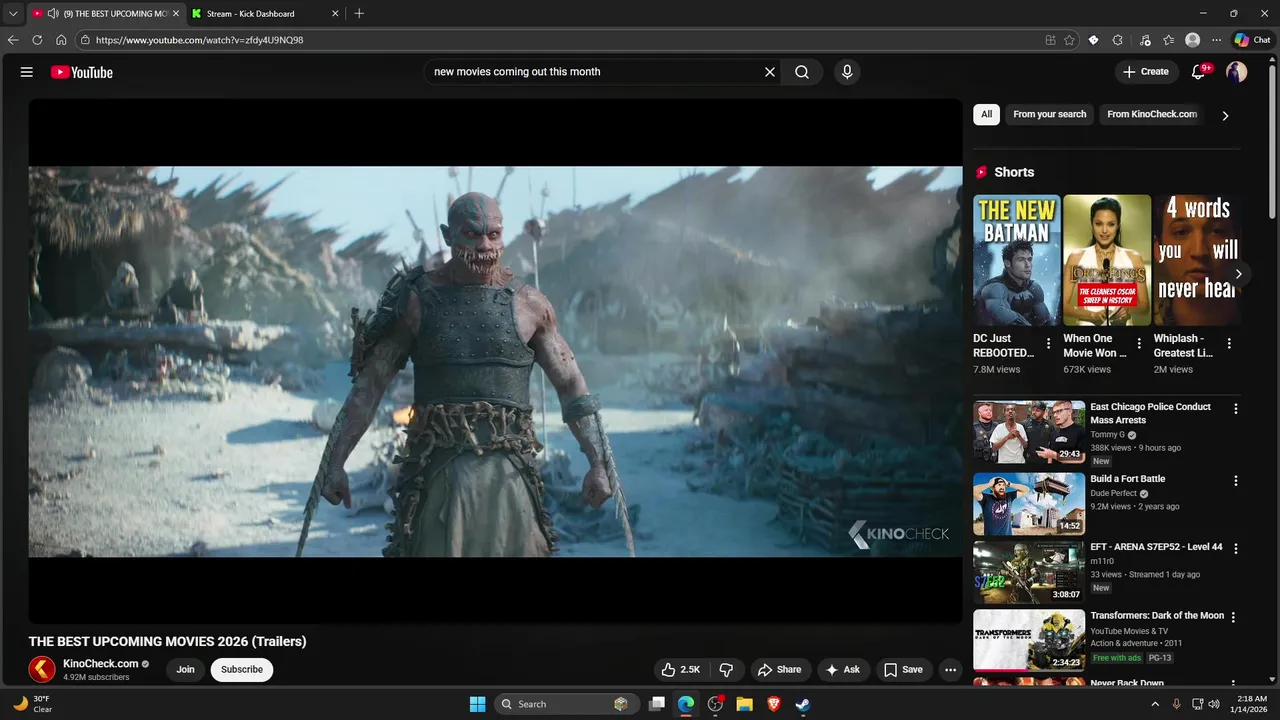This screenshot has width=1280, height=720.
Task: Close the Kick Dashboard tab
Action: click(x=335, y=14)
